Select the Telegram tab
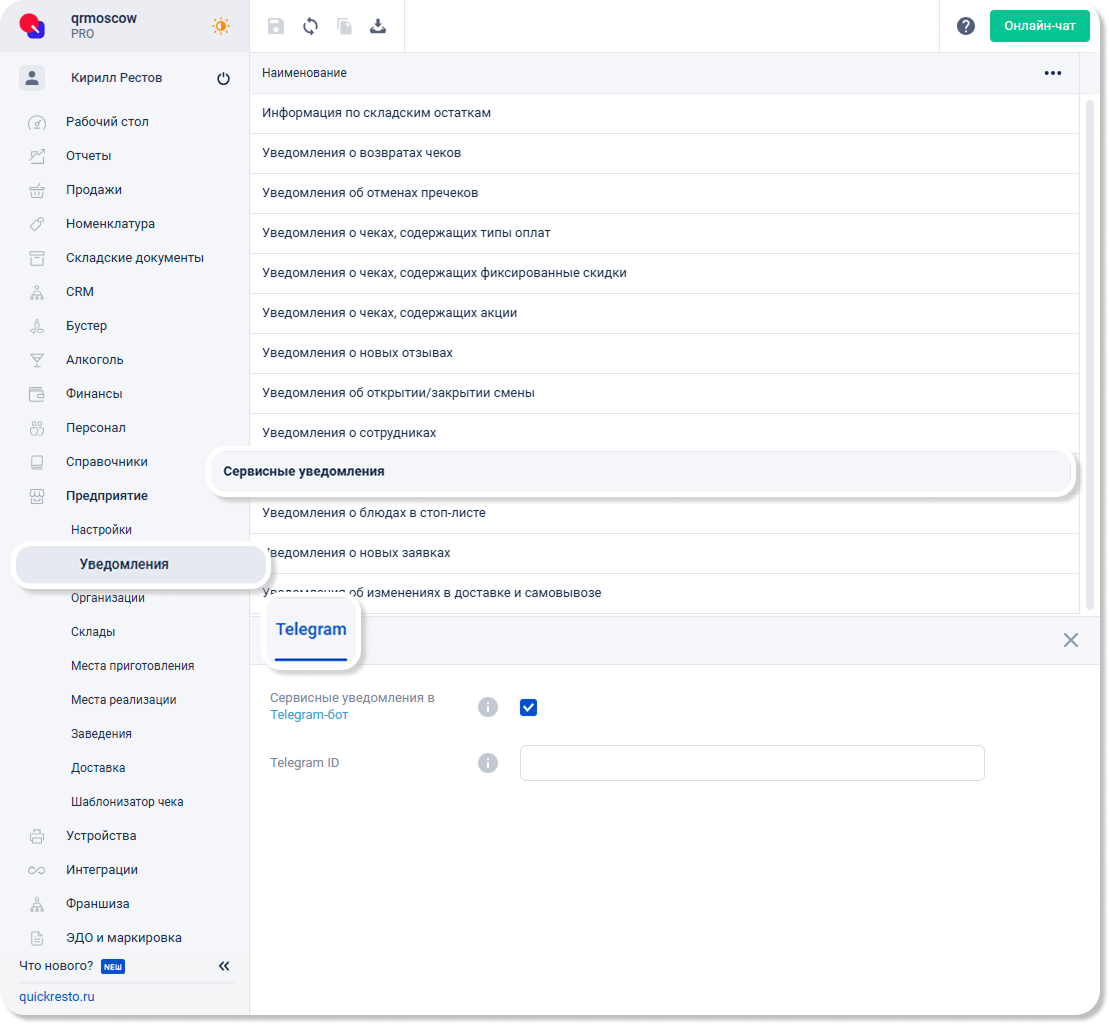The image size is (1109, 1024). pyautogui.click(x=311, y=630)
